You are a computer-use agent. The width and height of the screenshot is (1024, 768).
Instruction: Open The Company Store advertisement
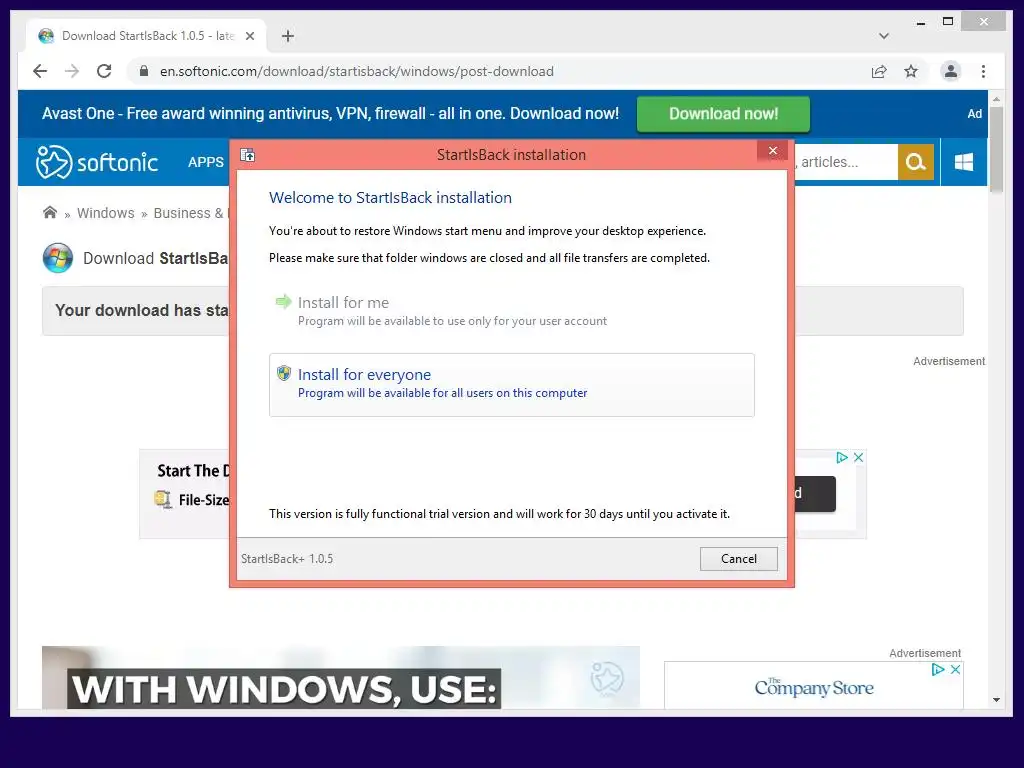[x=814, y=688]
